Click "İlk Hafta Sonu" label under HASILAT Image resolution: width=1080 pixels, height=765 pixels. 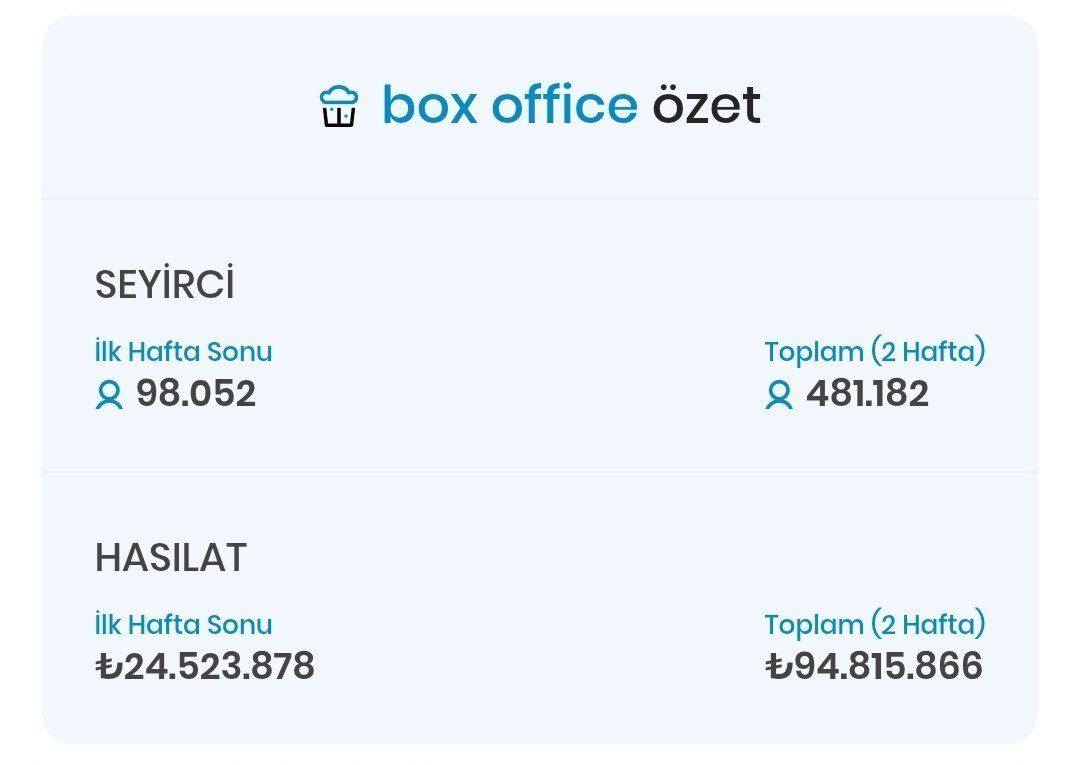coord(183,625)
